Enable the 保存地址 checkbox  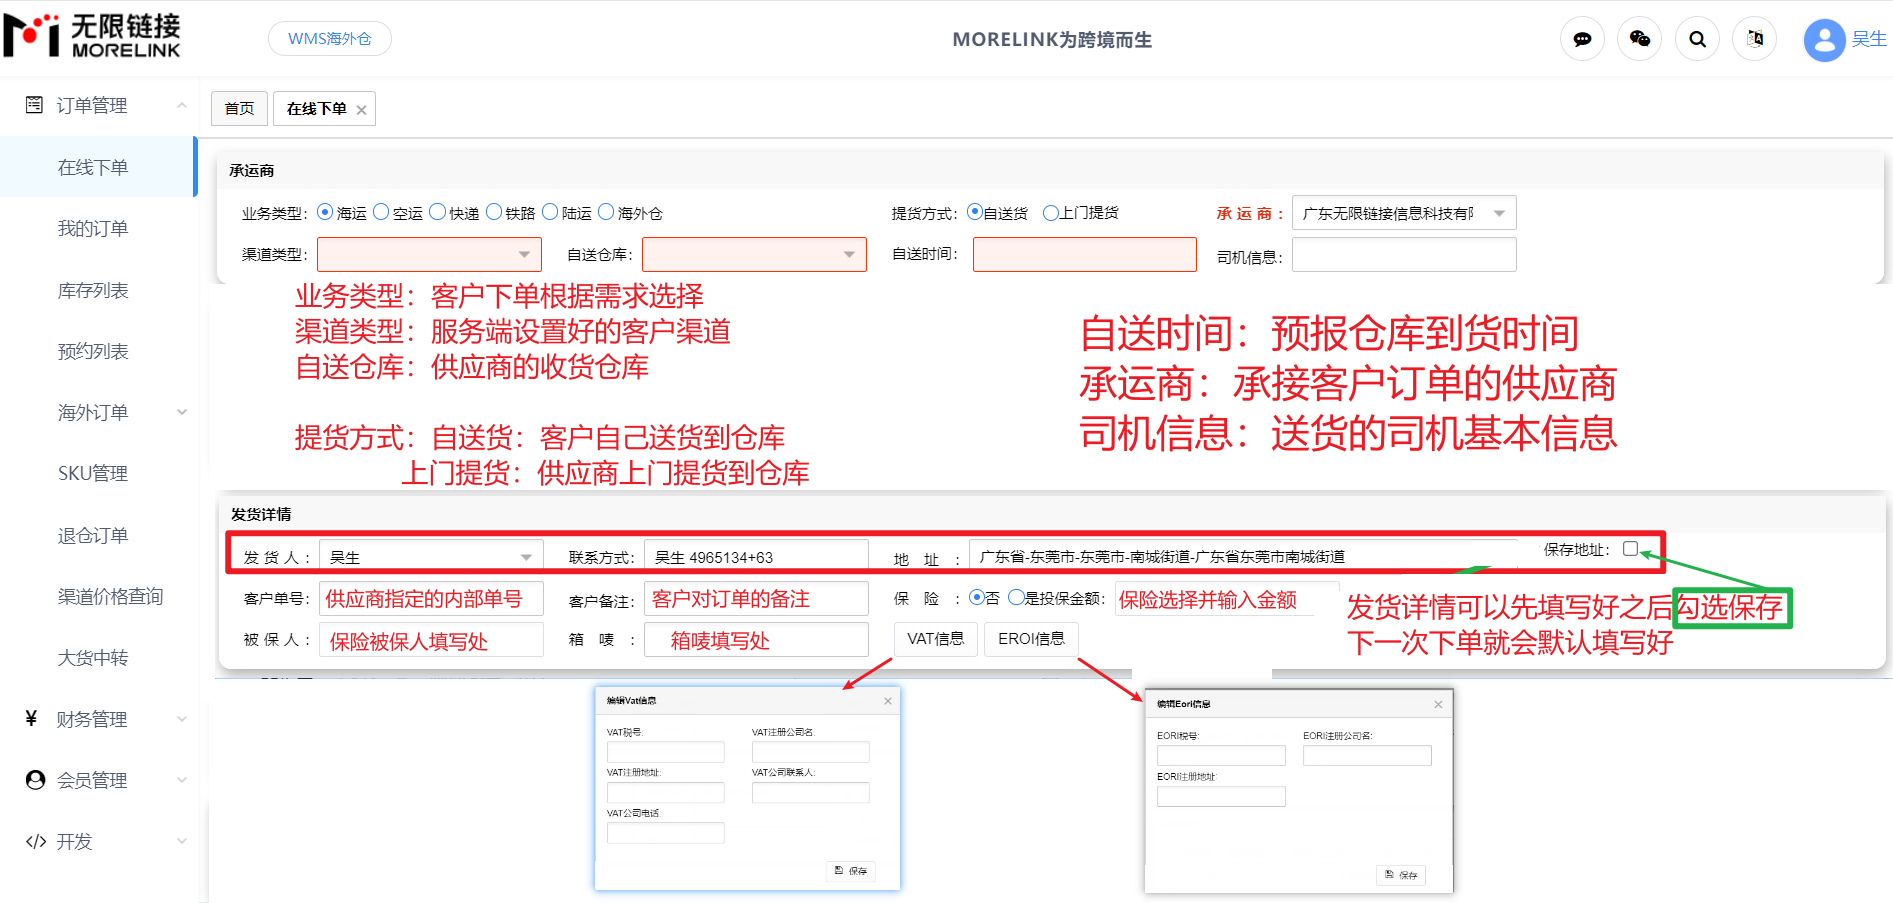pos(1631,549)
